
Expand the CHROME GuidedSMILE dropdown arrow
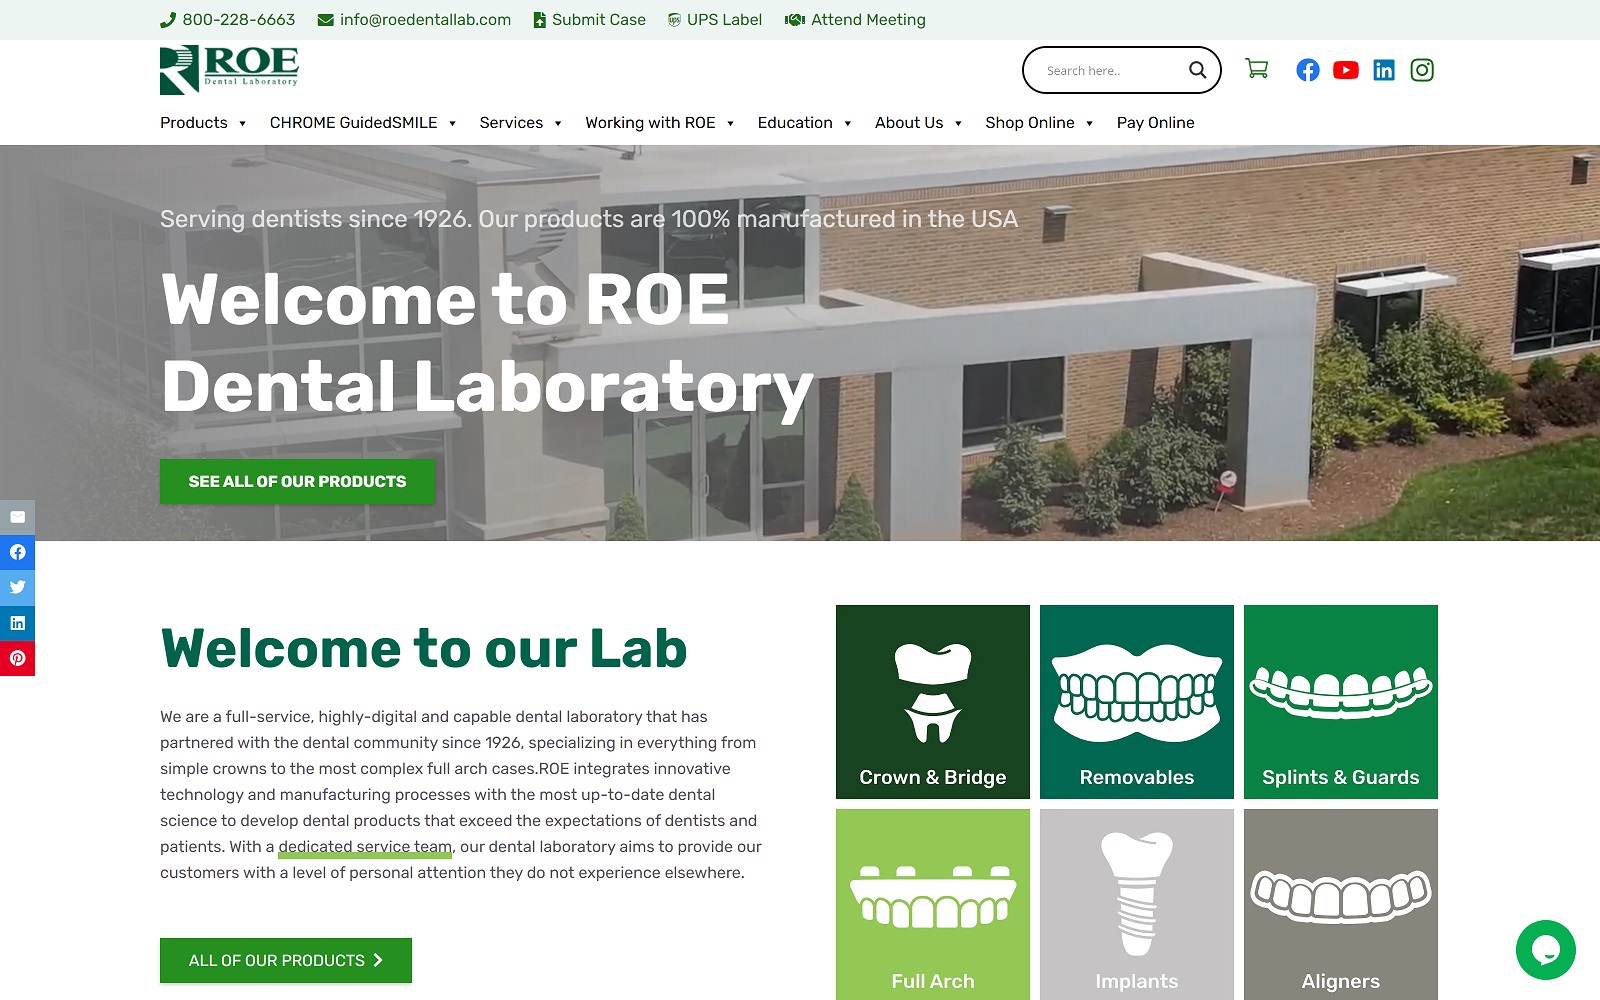click(452, 123)
